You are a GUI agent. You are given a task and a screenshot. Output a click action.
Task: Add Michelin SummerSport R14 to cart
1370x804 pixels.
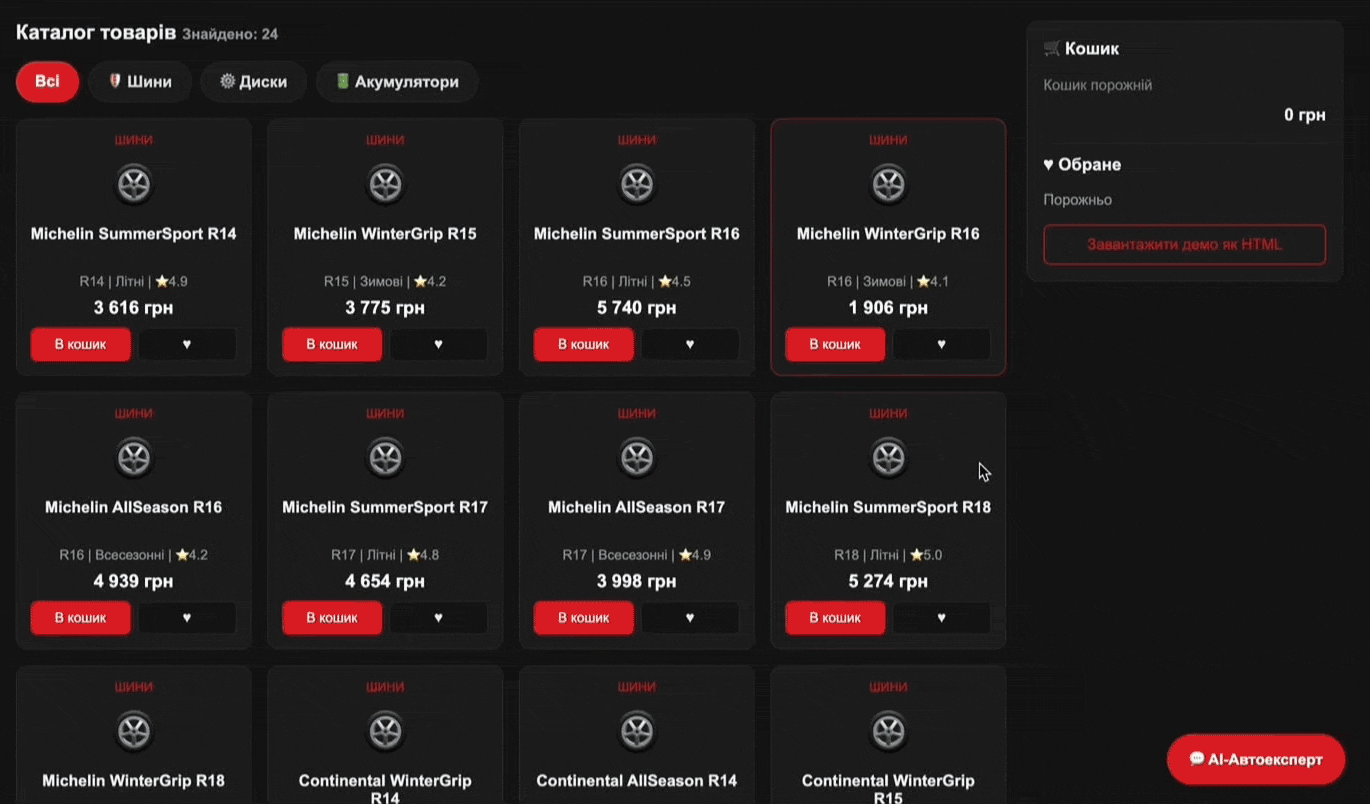click(80, 344)
